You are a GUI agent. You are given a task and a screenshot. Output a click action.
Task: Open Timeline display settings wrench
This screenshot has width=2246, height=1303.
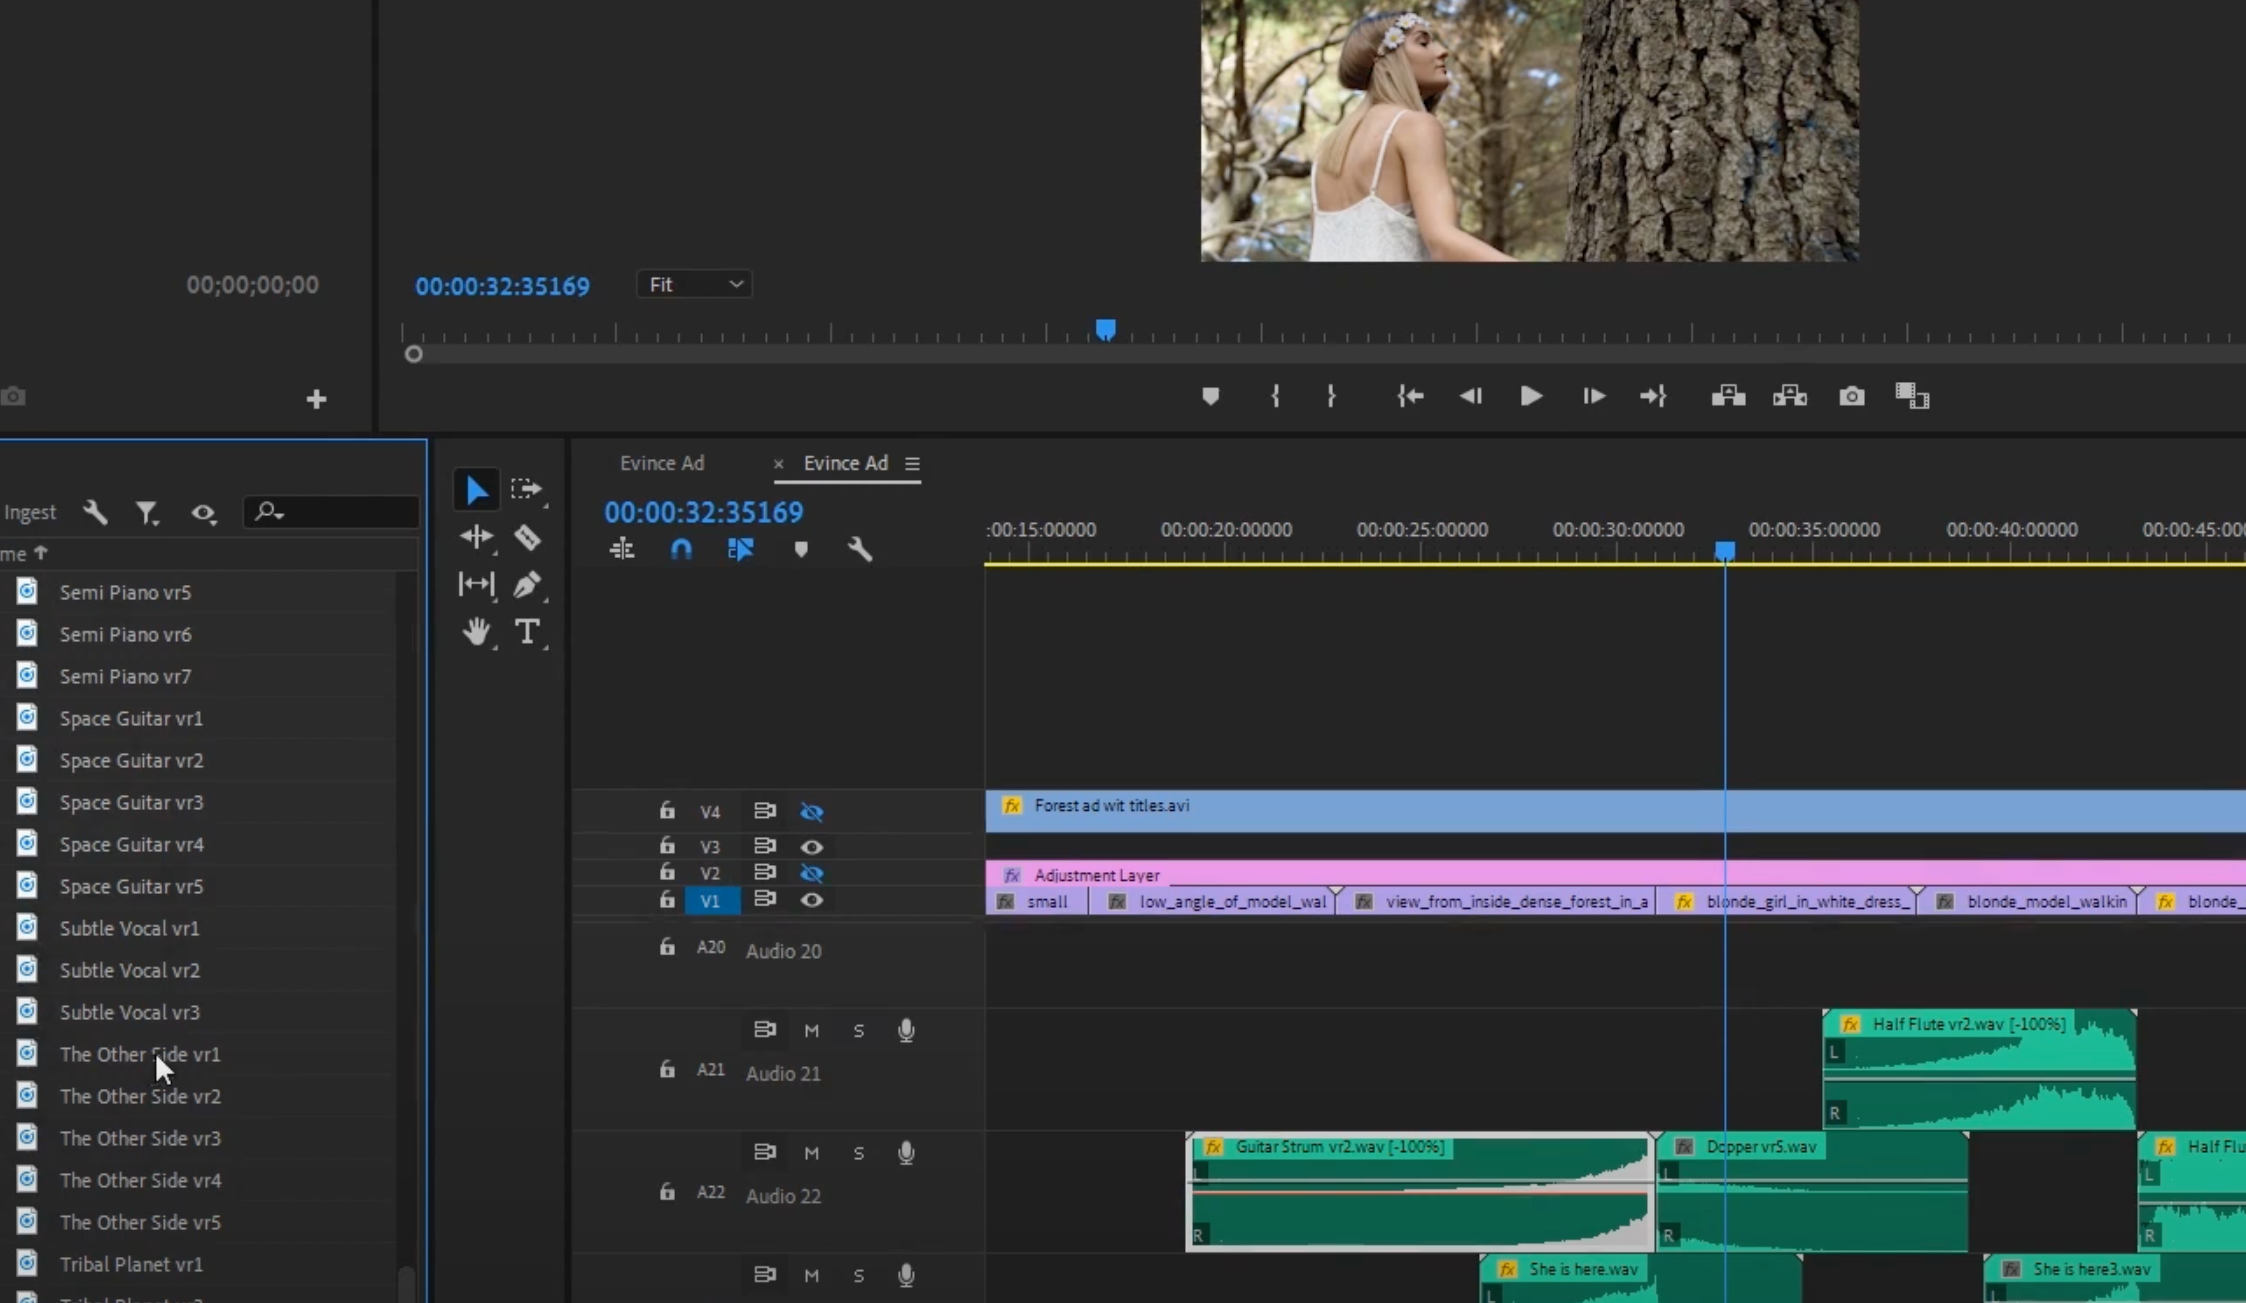point(860,549)
